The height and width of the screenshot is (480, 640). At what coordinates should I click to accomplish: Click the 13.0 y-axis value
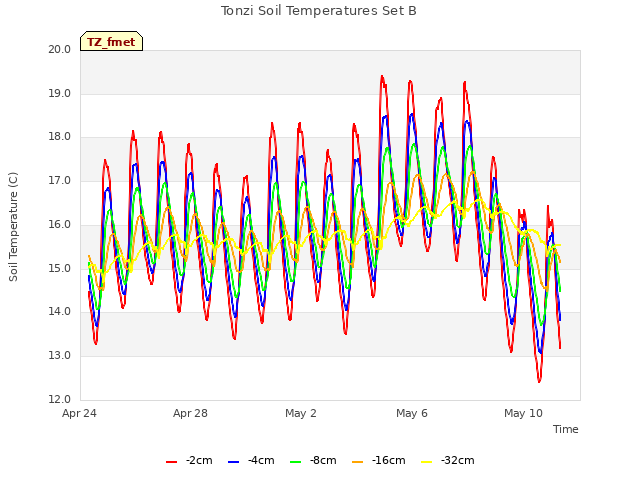coord(60,356)
